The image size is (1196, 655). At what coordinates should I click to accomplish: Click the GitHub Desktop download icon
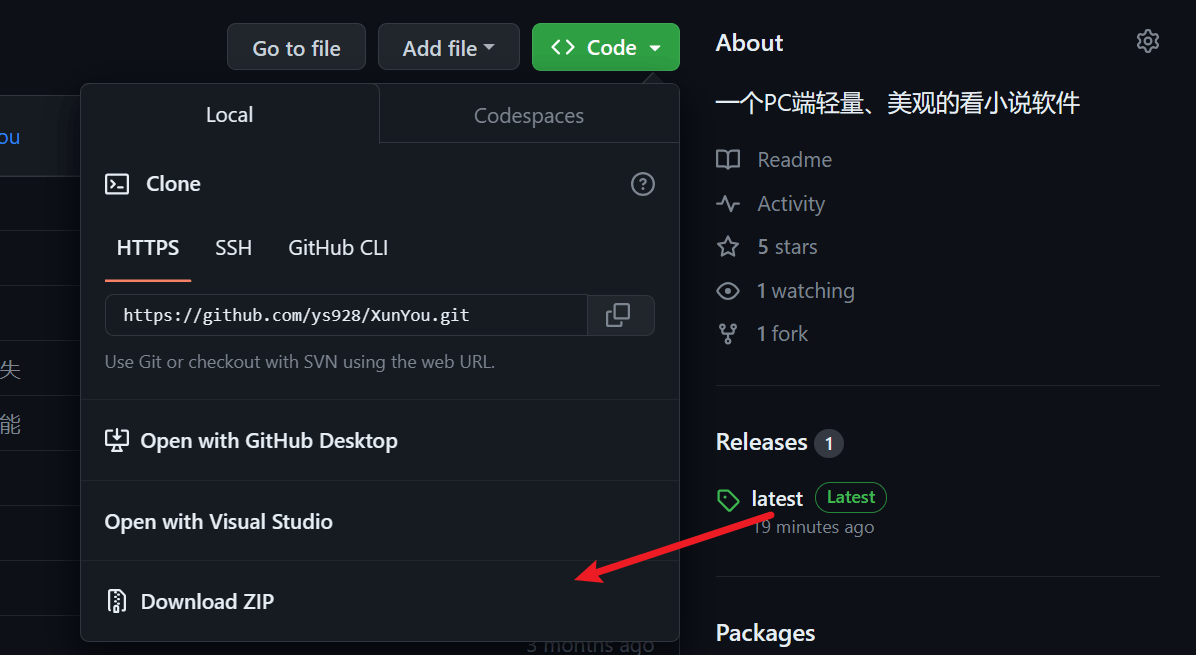[x=117, y=440]
